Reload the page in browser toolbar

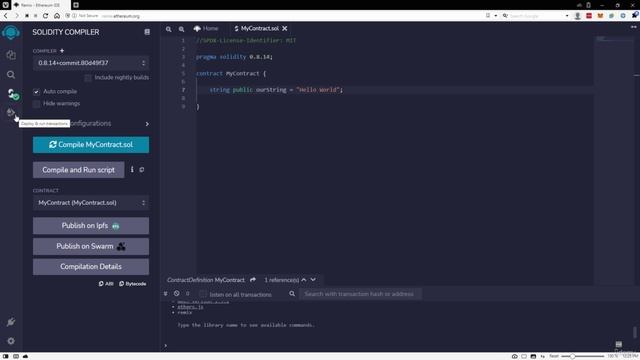point(45,16)
